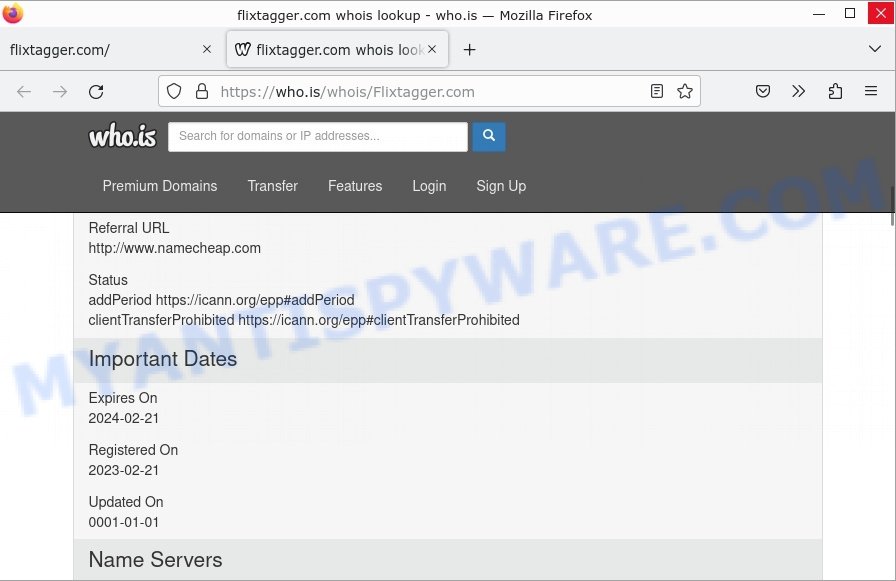
Task: Show more tools overflow chevron
Action: [798, 91]
